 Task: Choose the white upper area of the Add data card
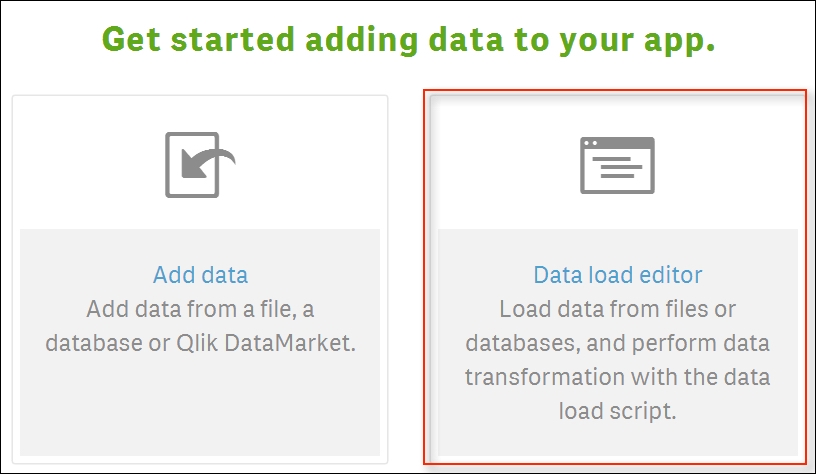(200, 163)
